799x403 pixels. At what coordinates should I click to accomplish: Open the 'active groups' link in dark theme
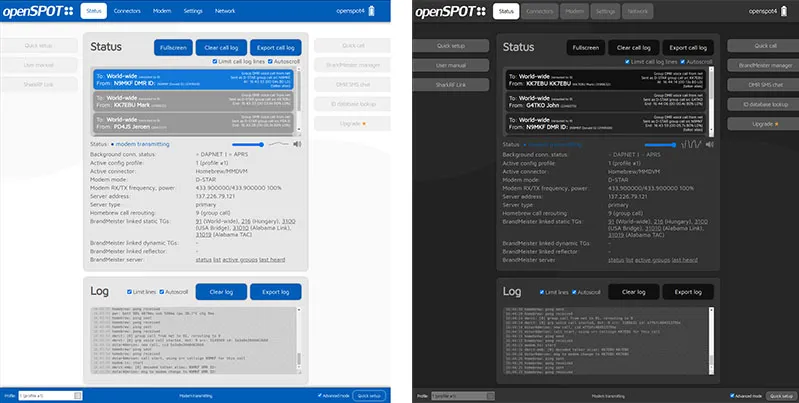(x=650, y=260)
